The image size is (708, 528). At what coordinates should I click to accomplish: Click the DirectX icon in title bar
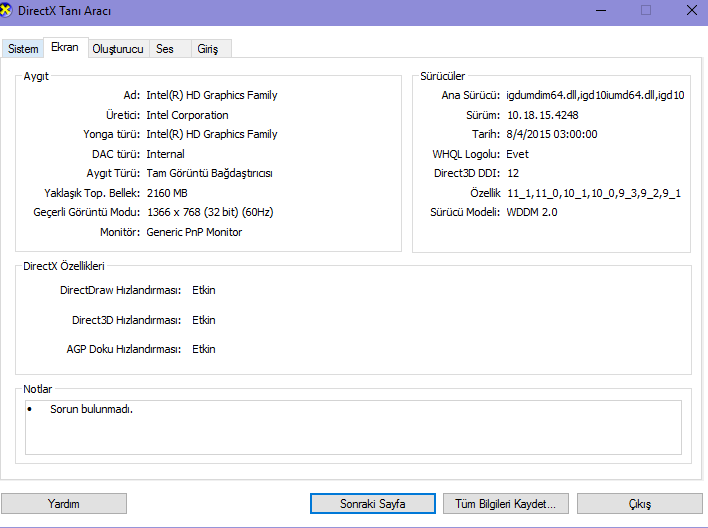tap(5, 10)
